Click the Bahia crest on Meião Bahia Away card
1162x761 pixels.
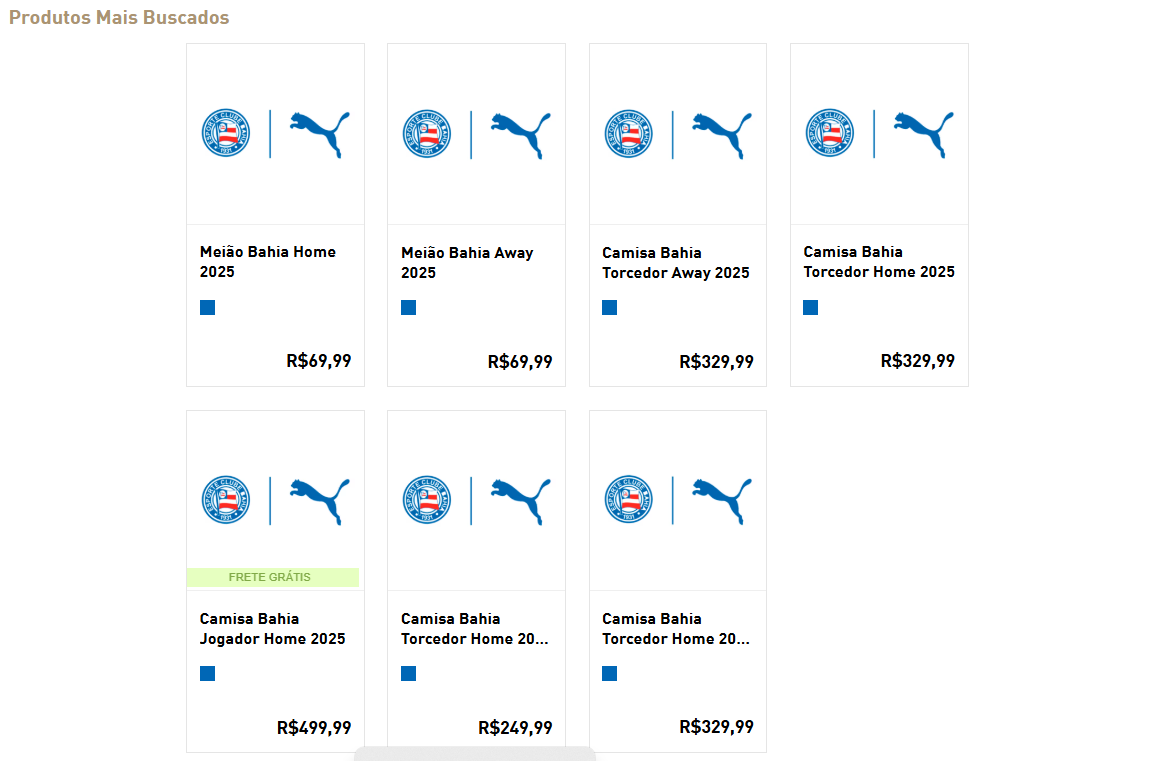[427, 134]
